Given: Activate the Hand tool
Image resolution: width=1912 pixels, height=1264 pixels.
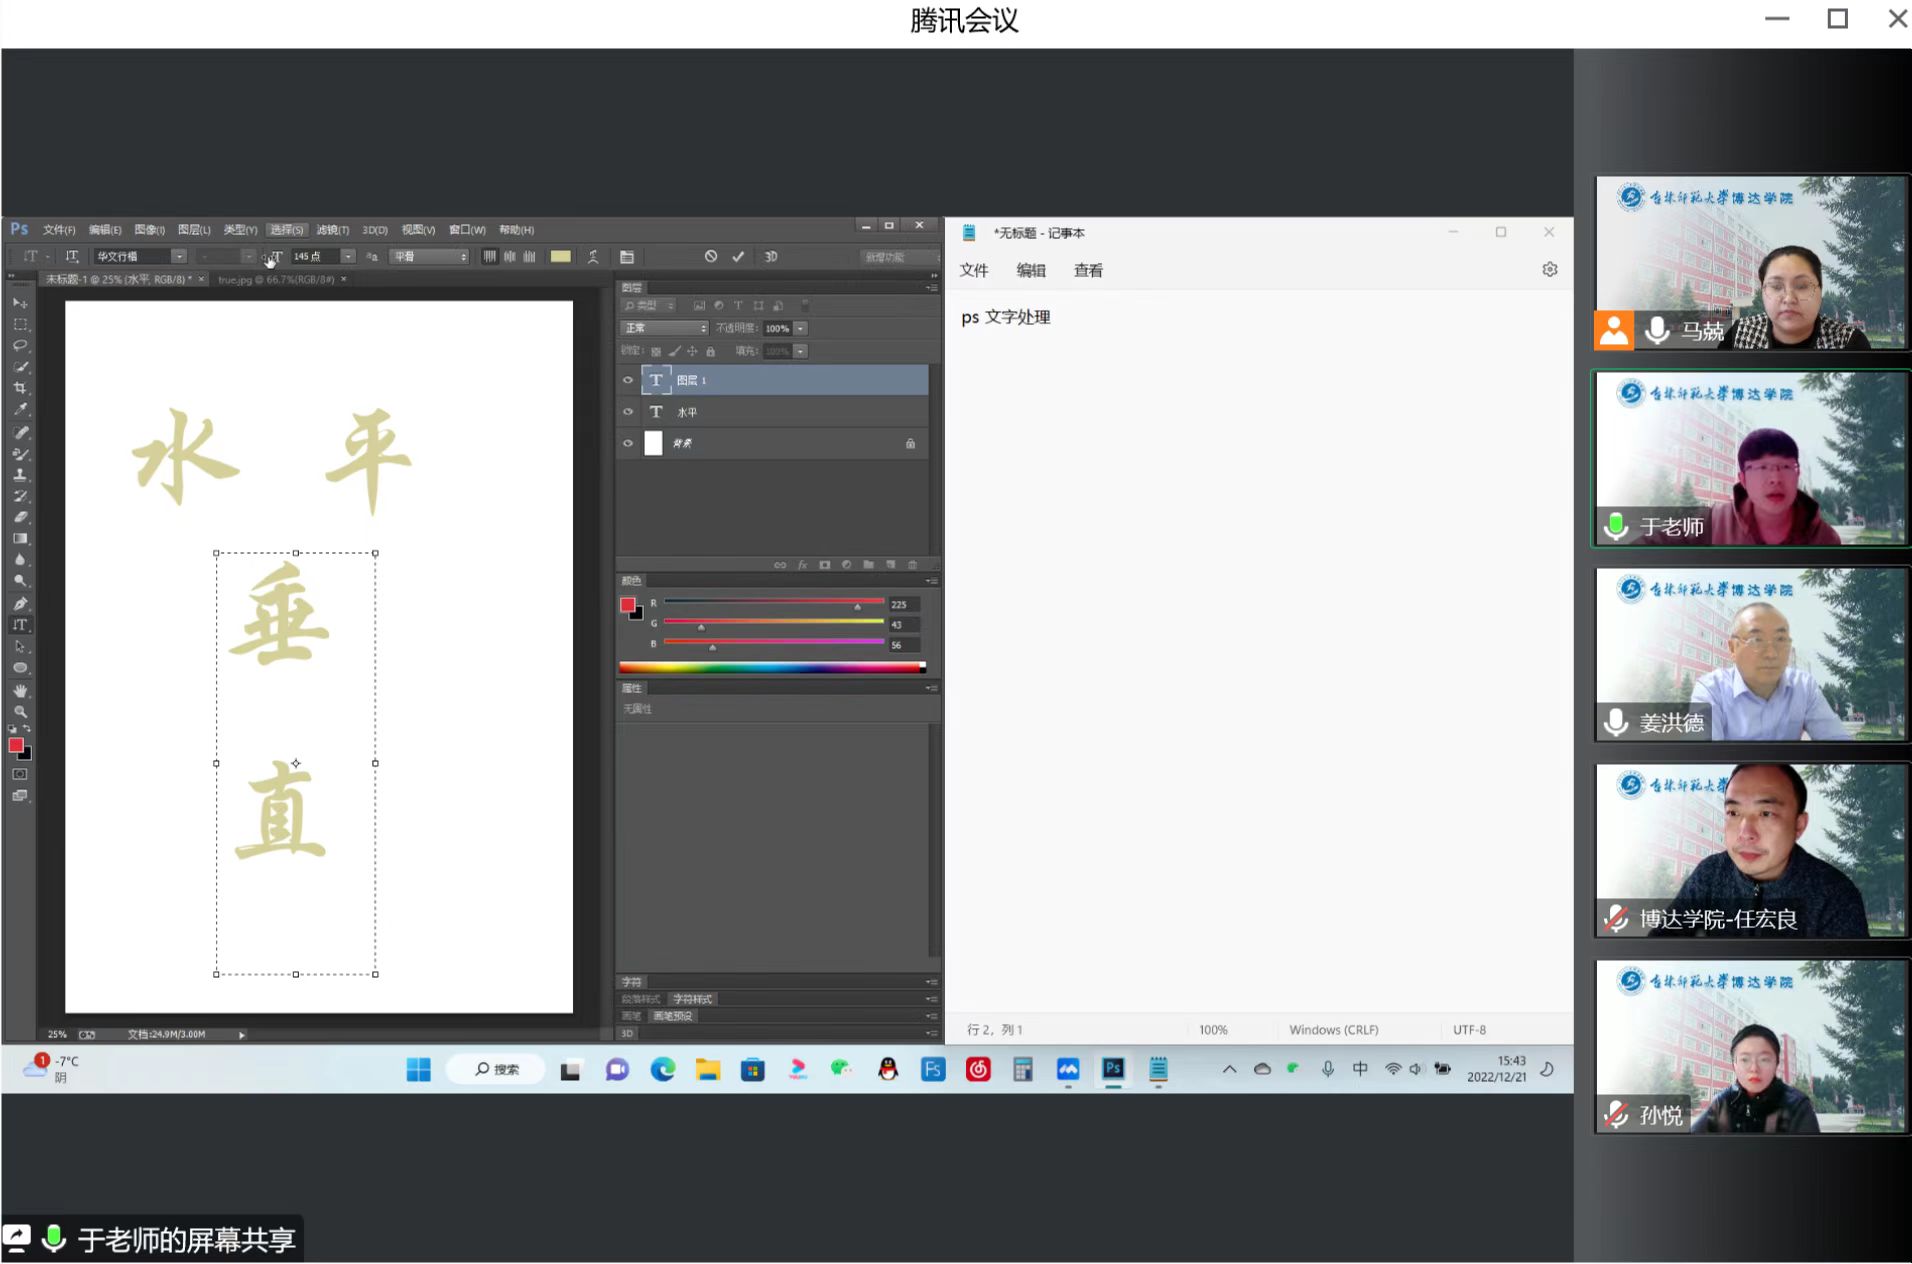Looking at the screenshot, I should 20,691.
